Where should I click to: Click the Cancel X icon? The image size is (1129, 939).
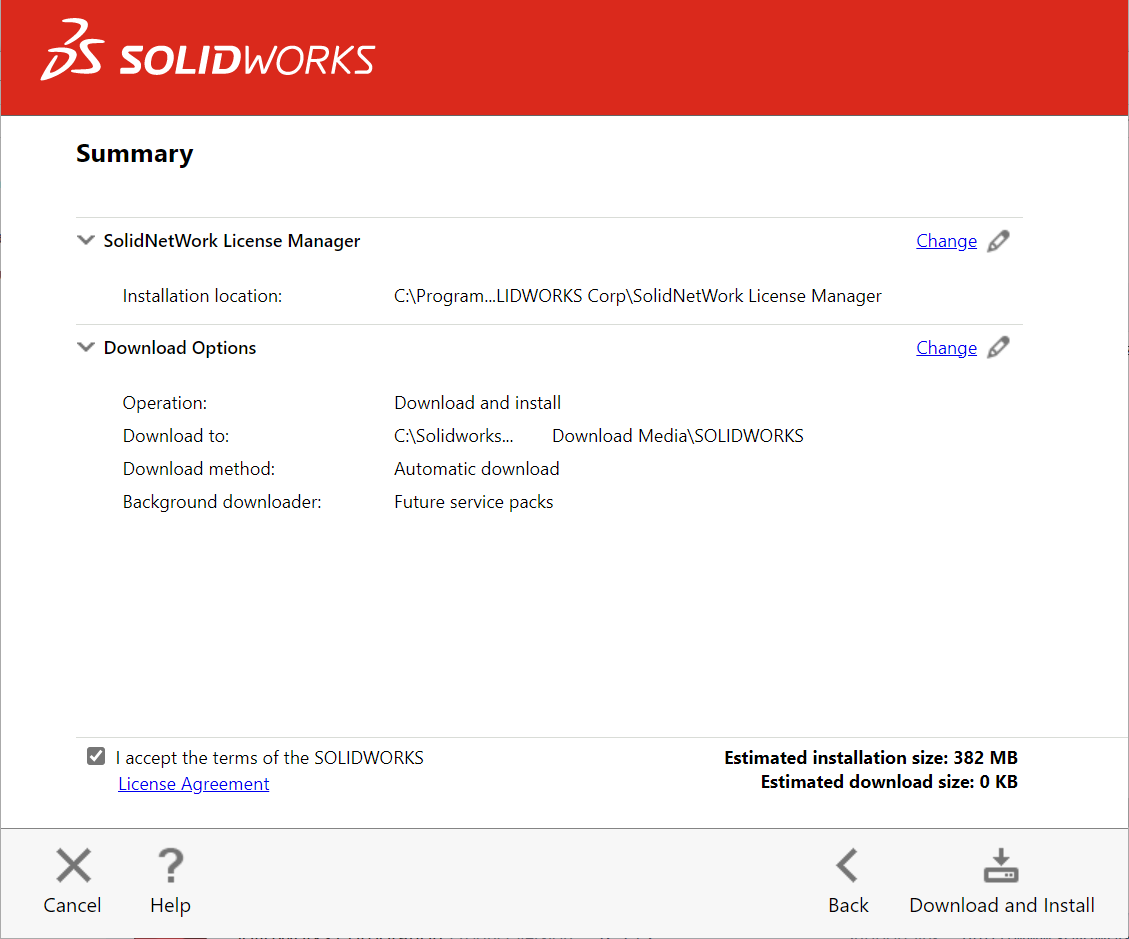coord(73,865)
